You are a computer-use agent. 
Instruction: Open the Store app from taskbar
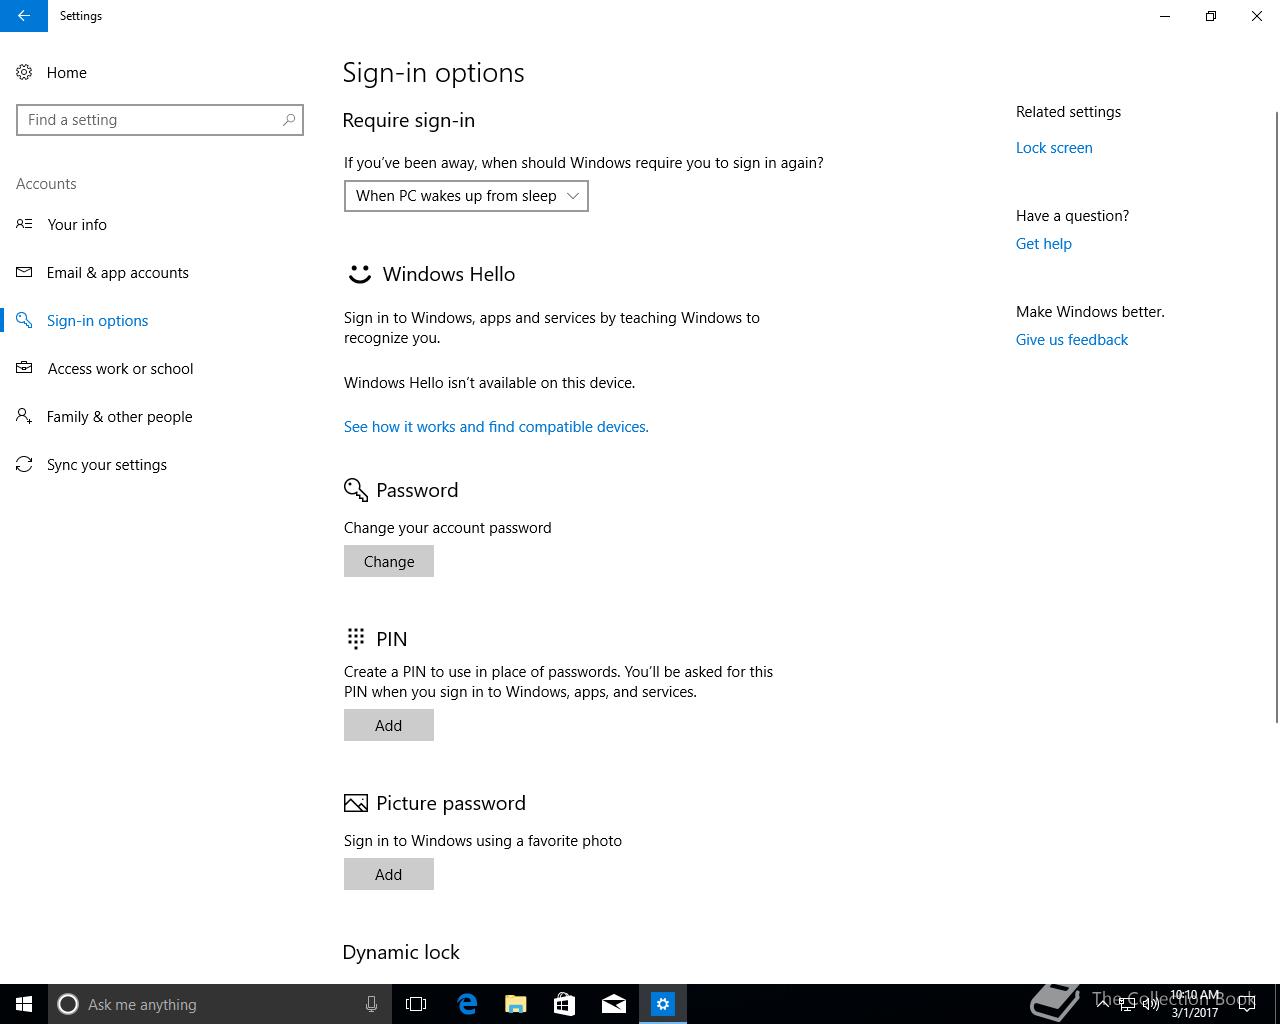pos(565,1004)
